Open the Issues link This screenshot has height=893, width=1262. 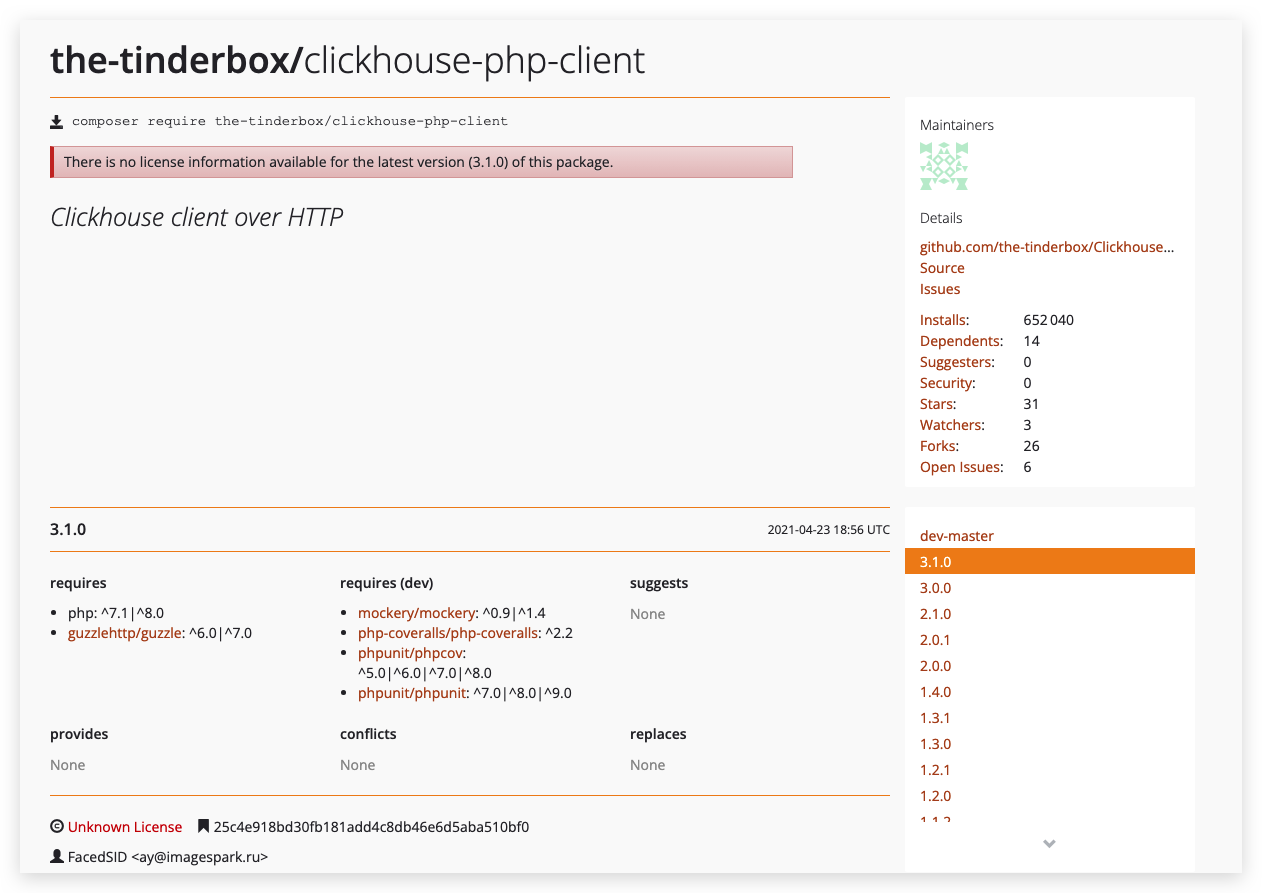[x=940, y=289]
